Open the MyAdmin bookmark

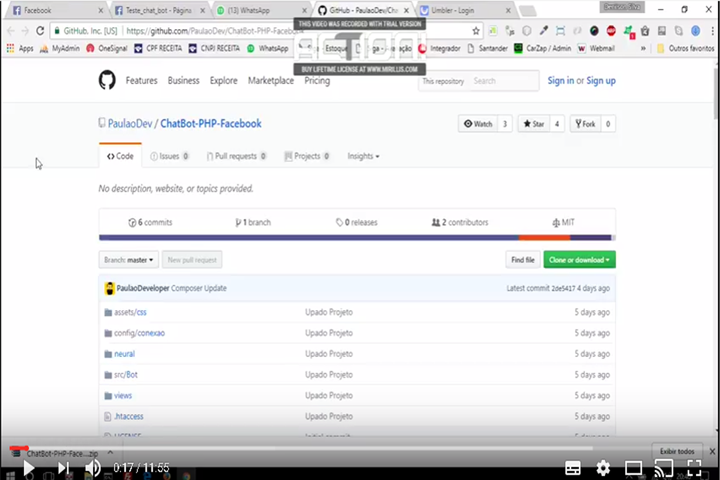pyautogui.click(x=60, y=48)
